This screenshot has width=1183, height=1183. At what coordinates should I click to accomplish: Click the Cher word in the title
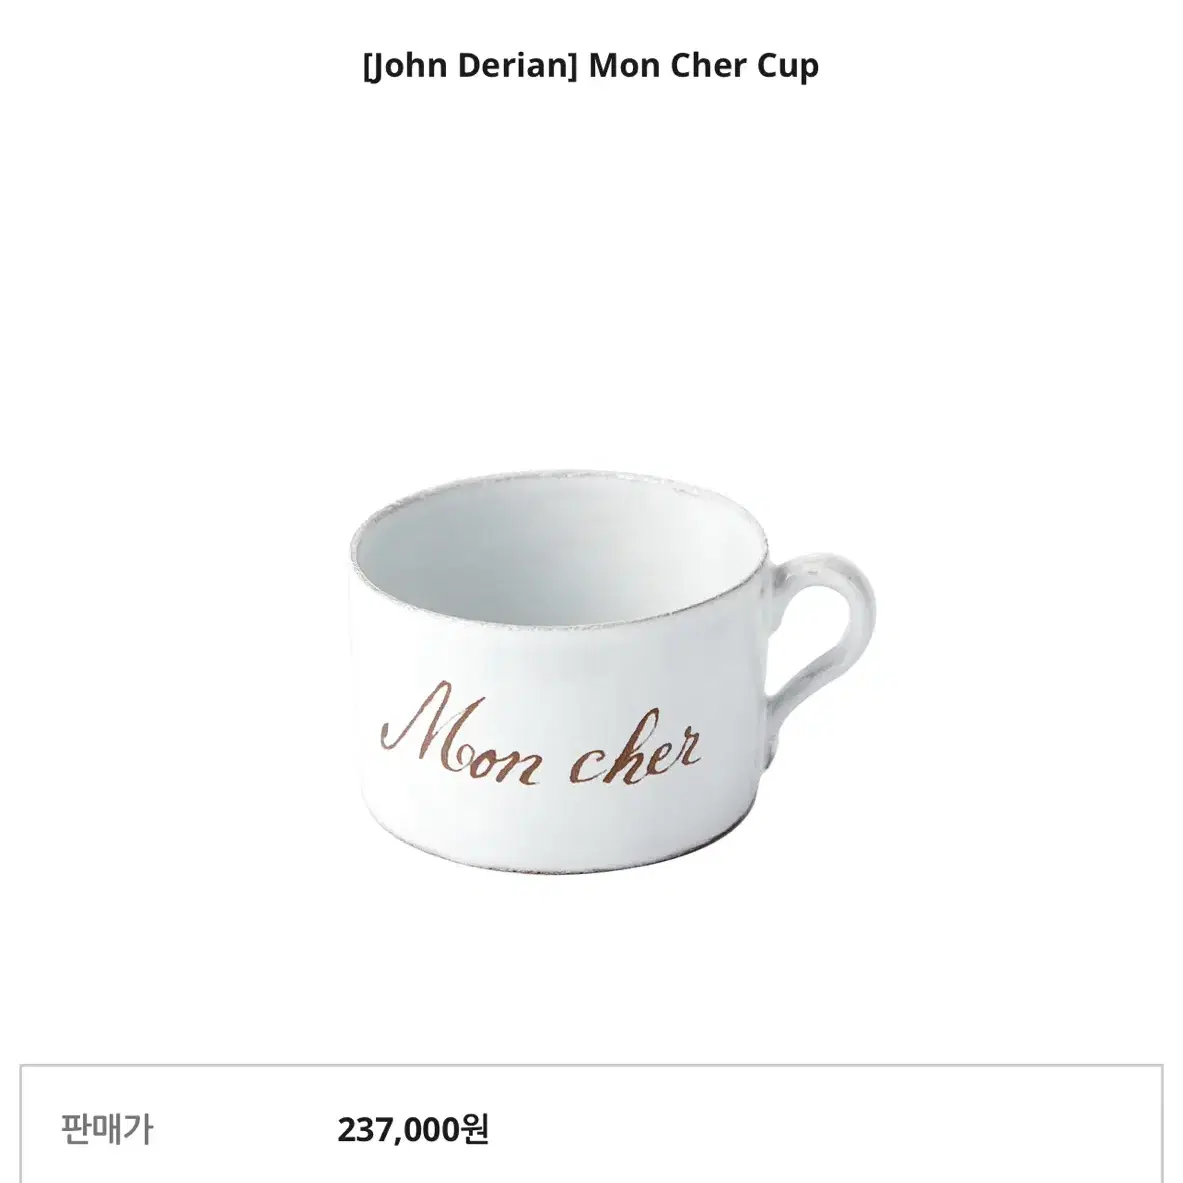coord(708,66)
